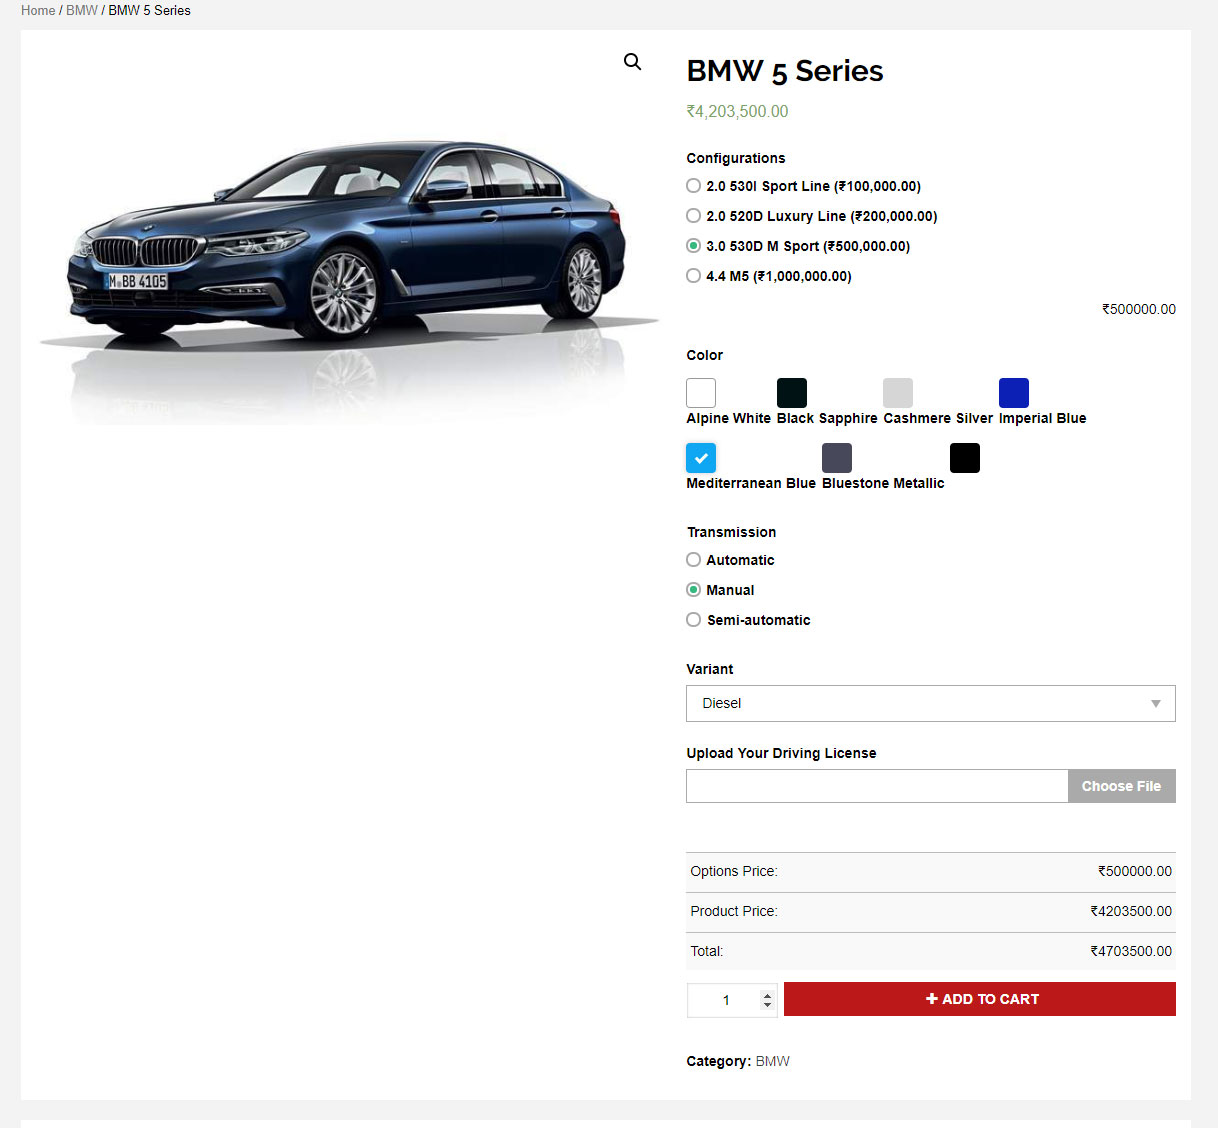Image resolution: width=1218 pixels, height=1128 pixels.
Task: Choose the Bluestone Metallic color swatch
Action: pos(837,458)
